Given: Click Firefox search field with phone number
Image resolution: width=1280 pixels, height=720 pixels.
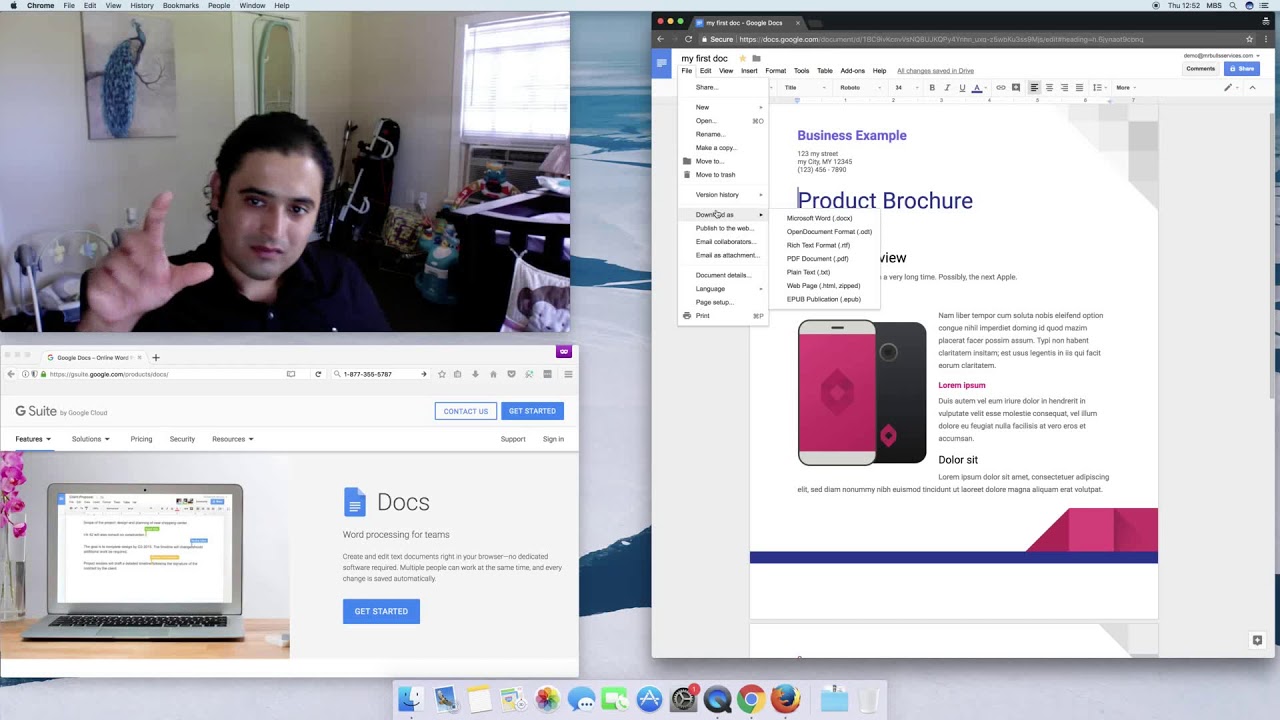Looking at the screenshot, I should [x=380, y=374].
